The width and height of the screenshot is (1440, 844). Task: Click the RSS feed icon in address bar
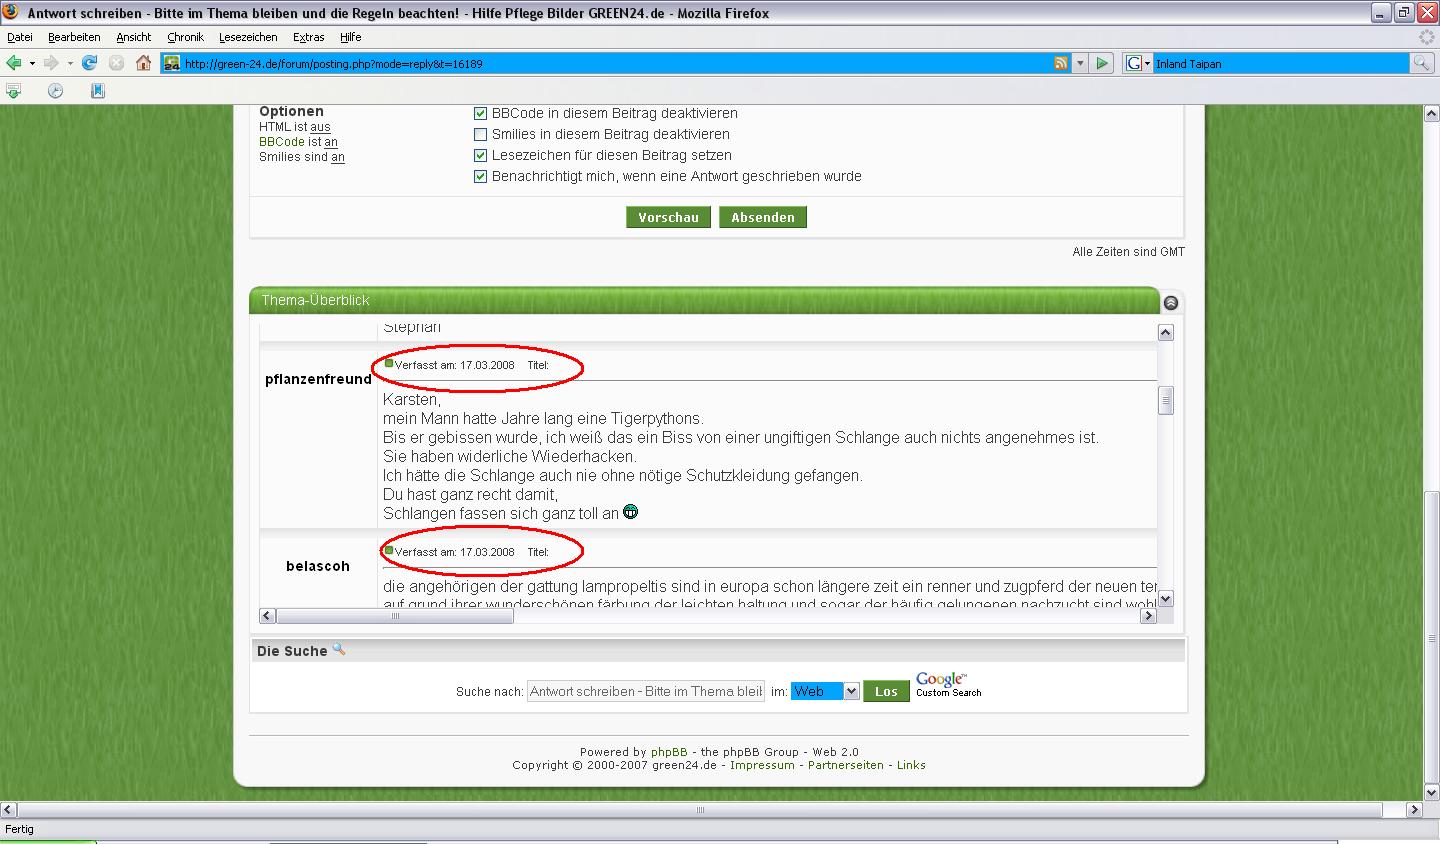click(1061, 63)
